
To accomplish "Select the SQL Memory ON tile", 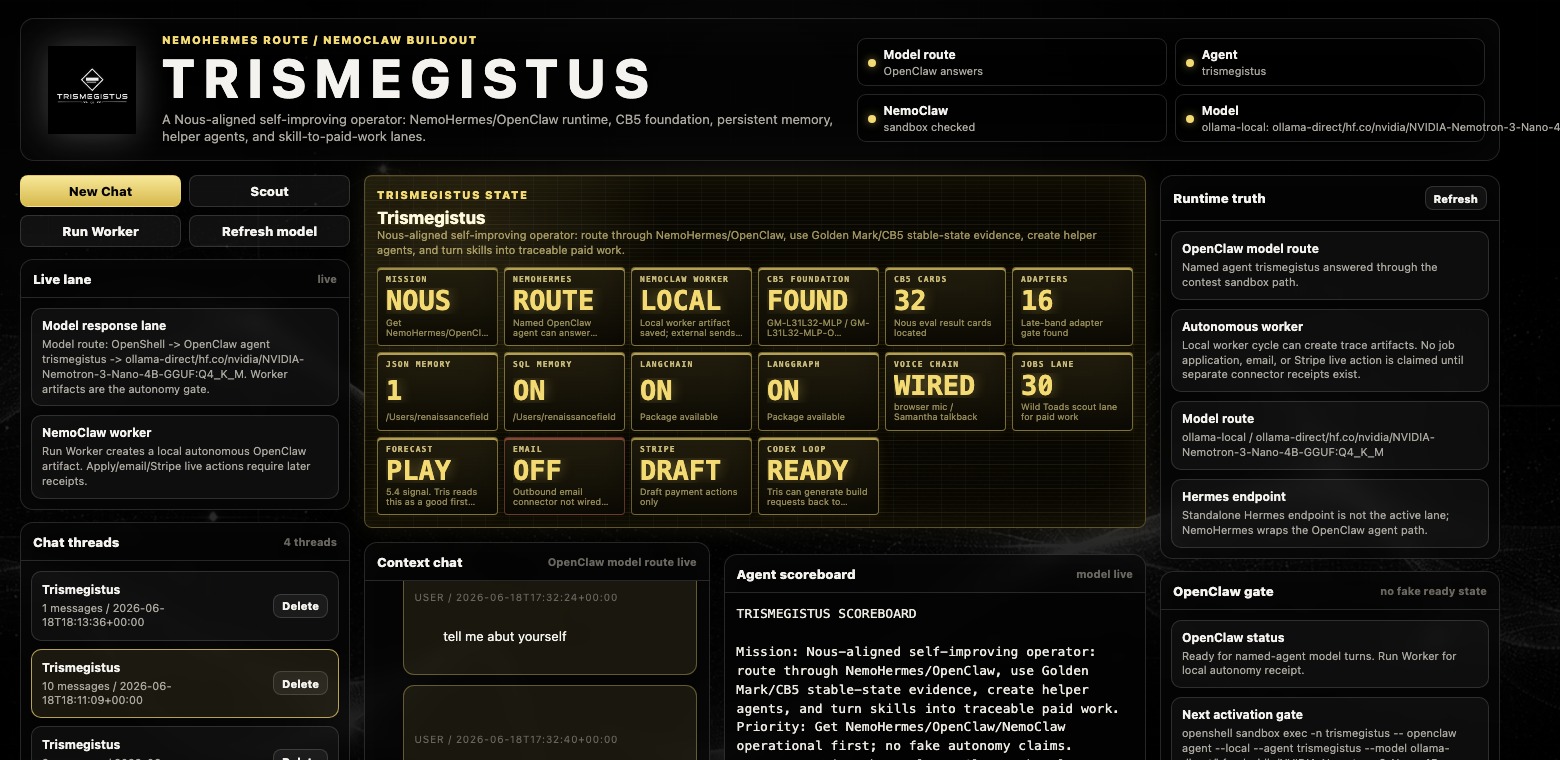I will (x=564, y=392).
